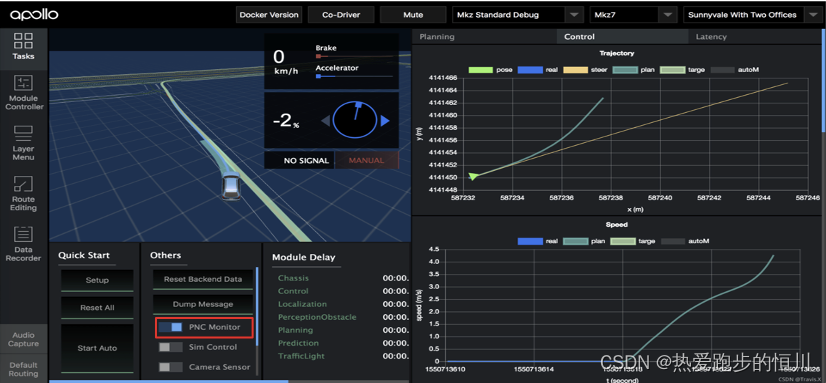Click TrafficLight in Module Delay list

(301, 356)
